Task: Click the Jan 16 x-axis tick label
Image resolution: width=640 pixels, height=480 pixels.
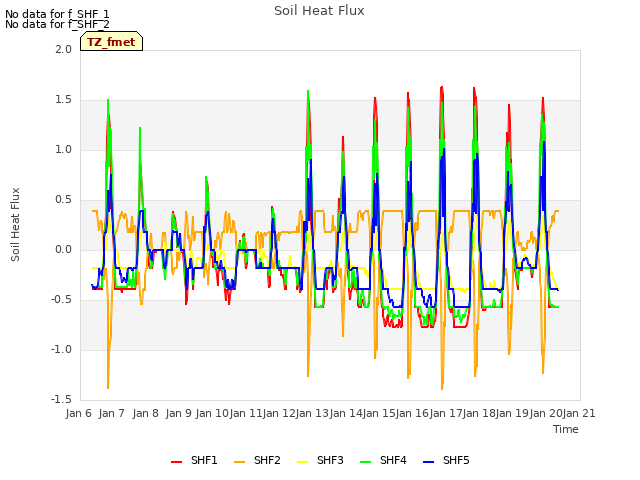Action: pos(412,413)
